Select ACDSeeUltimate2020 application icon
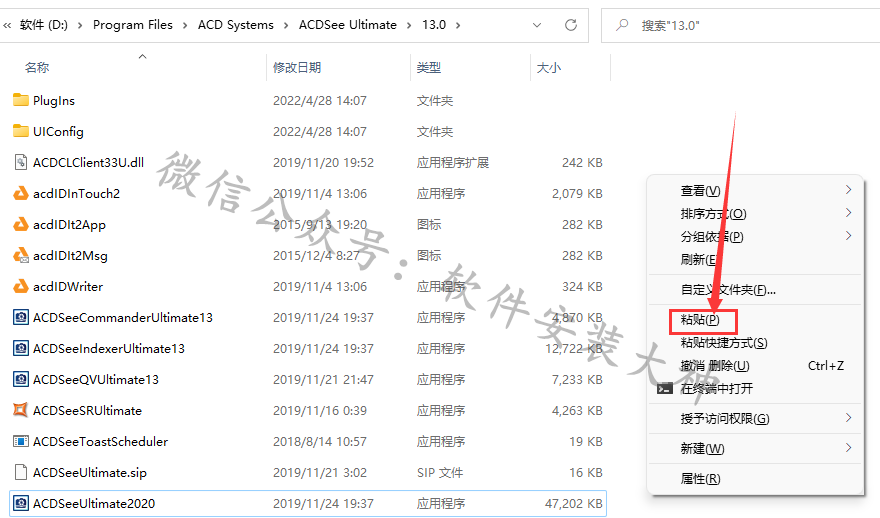This screenshot has width=880, height=518. click(21, 503)
